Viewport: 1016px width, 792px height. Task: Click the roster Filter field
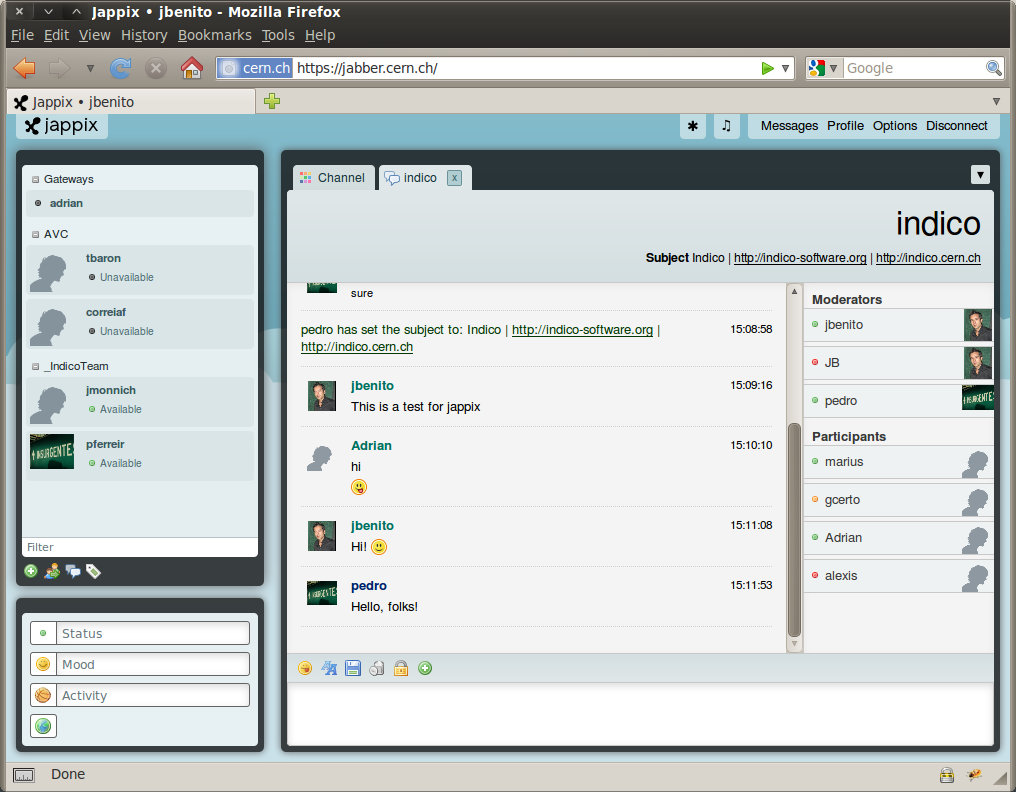click(x=140, y=547)
